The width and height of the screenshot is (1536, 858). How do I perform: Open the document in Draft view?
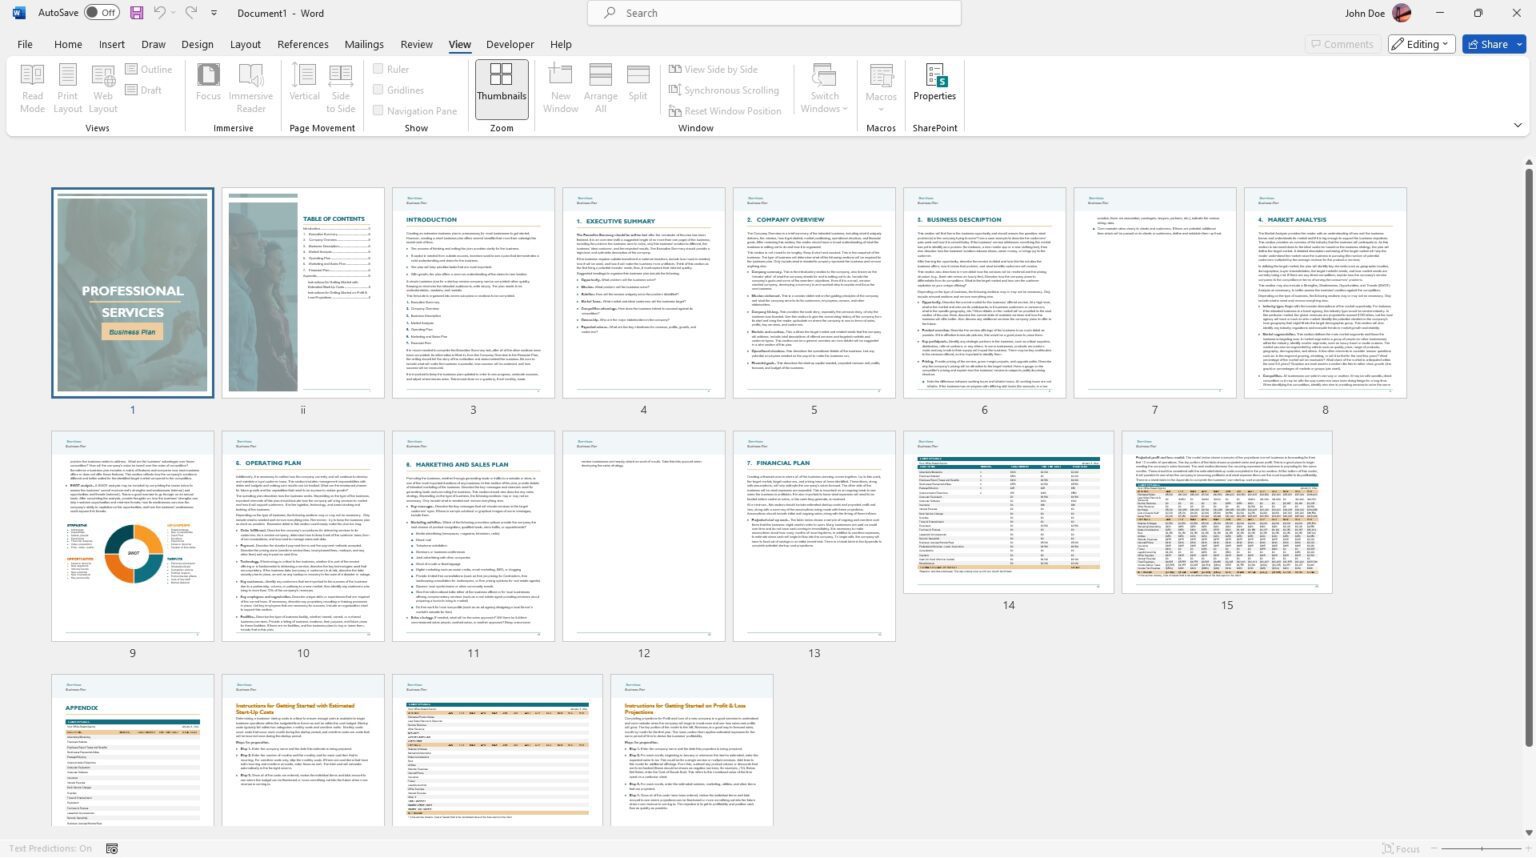(148, 90)
